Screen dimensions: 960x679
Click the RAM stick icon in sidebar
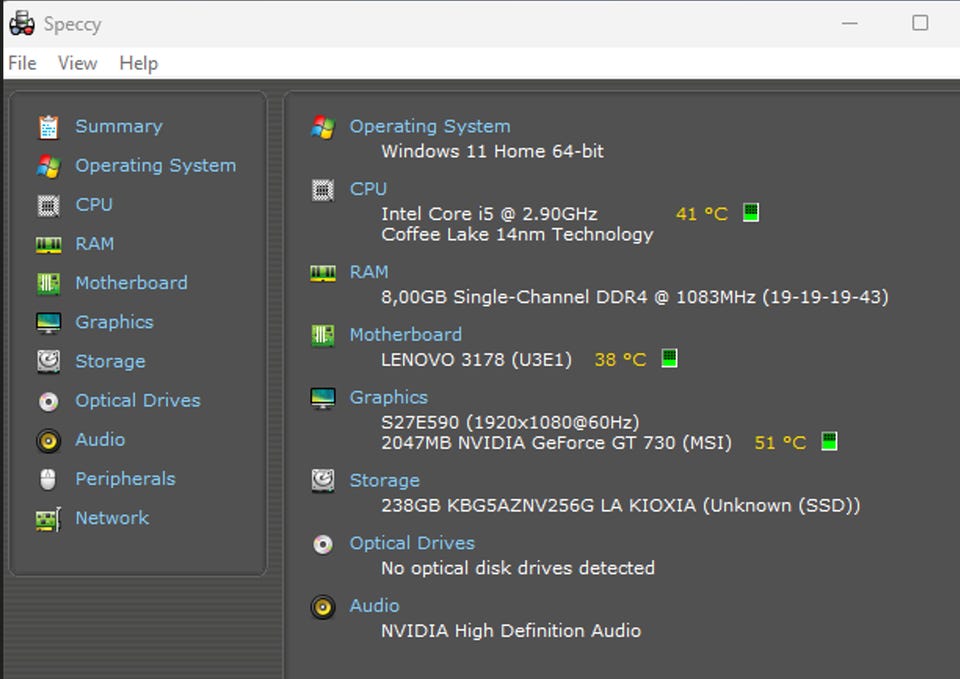48,244
